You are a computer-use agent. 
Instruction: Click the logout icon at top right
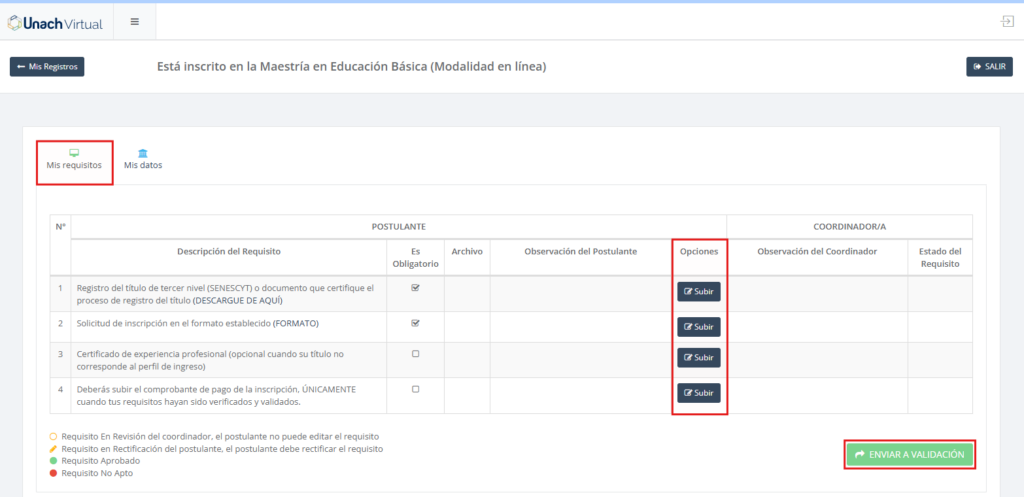coord(1006,21)
